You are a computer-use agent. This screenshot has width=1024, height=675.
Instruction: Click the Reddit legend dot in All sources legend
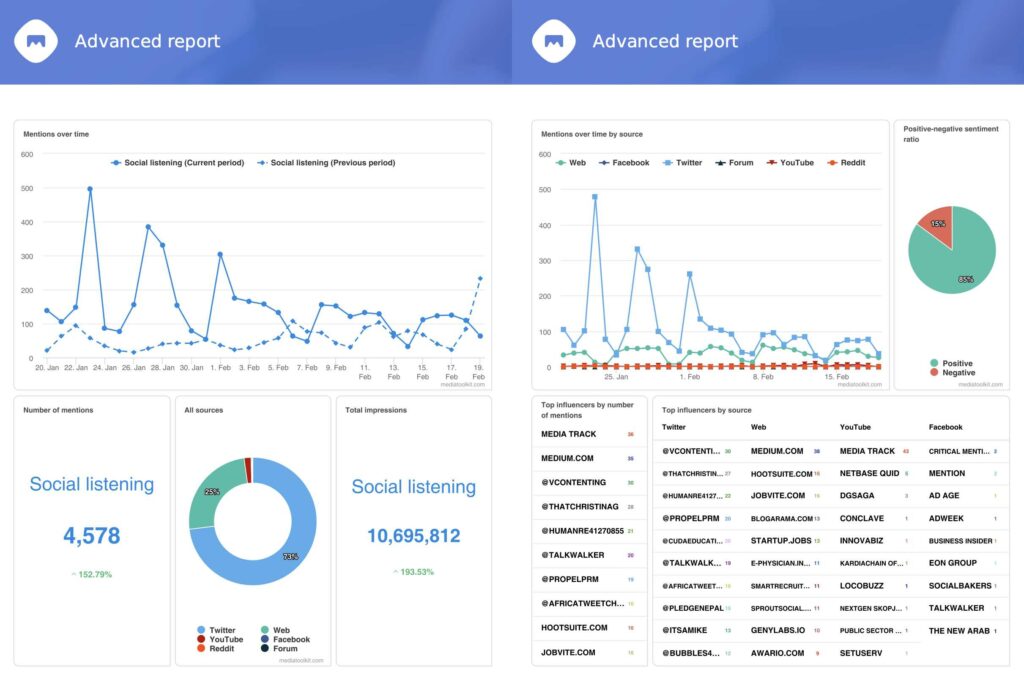click(201, 648)
